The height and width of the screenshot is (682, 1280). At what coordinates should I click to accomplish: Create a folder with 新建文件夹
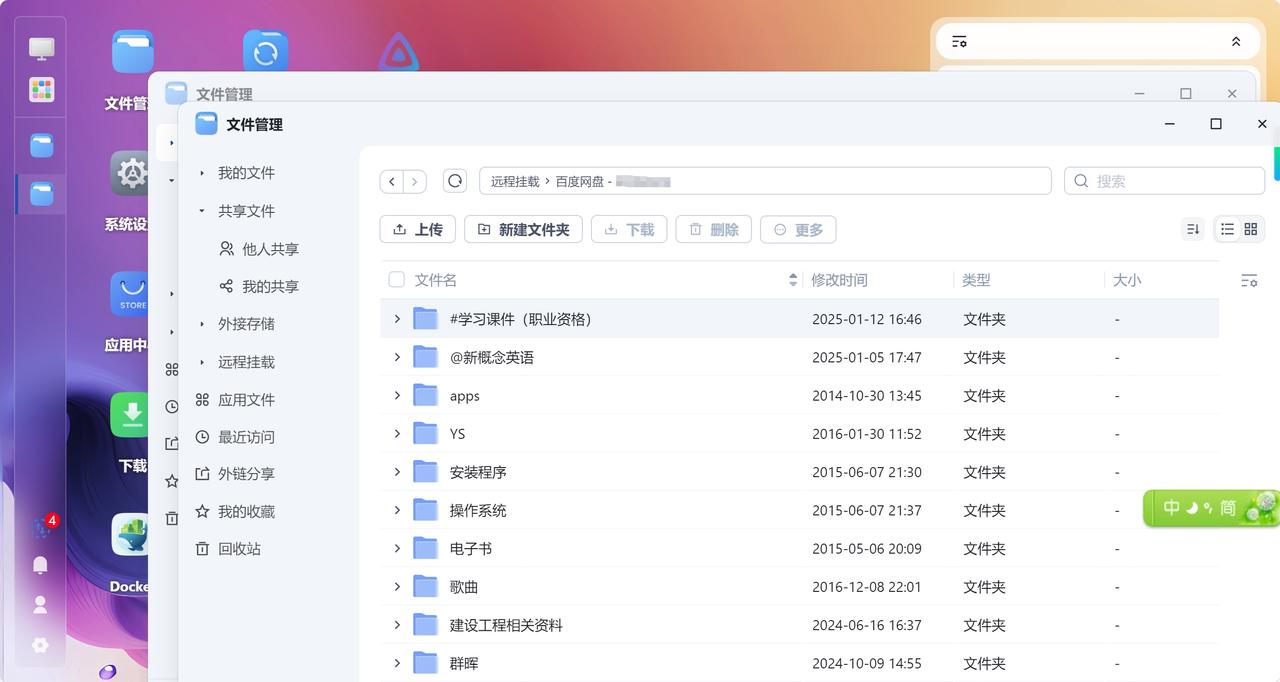click(523, 229)
